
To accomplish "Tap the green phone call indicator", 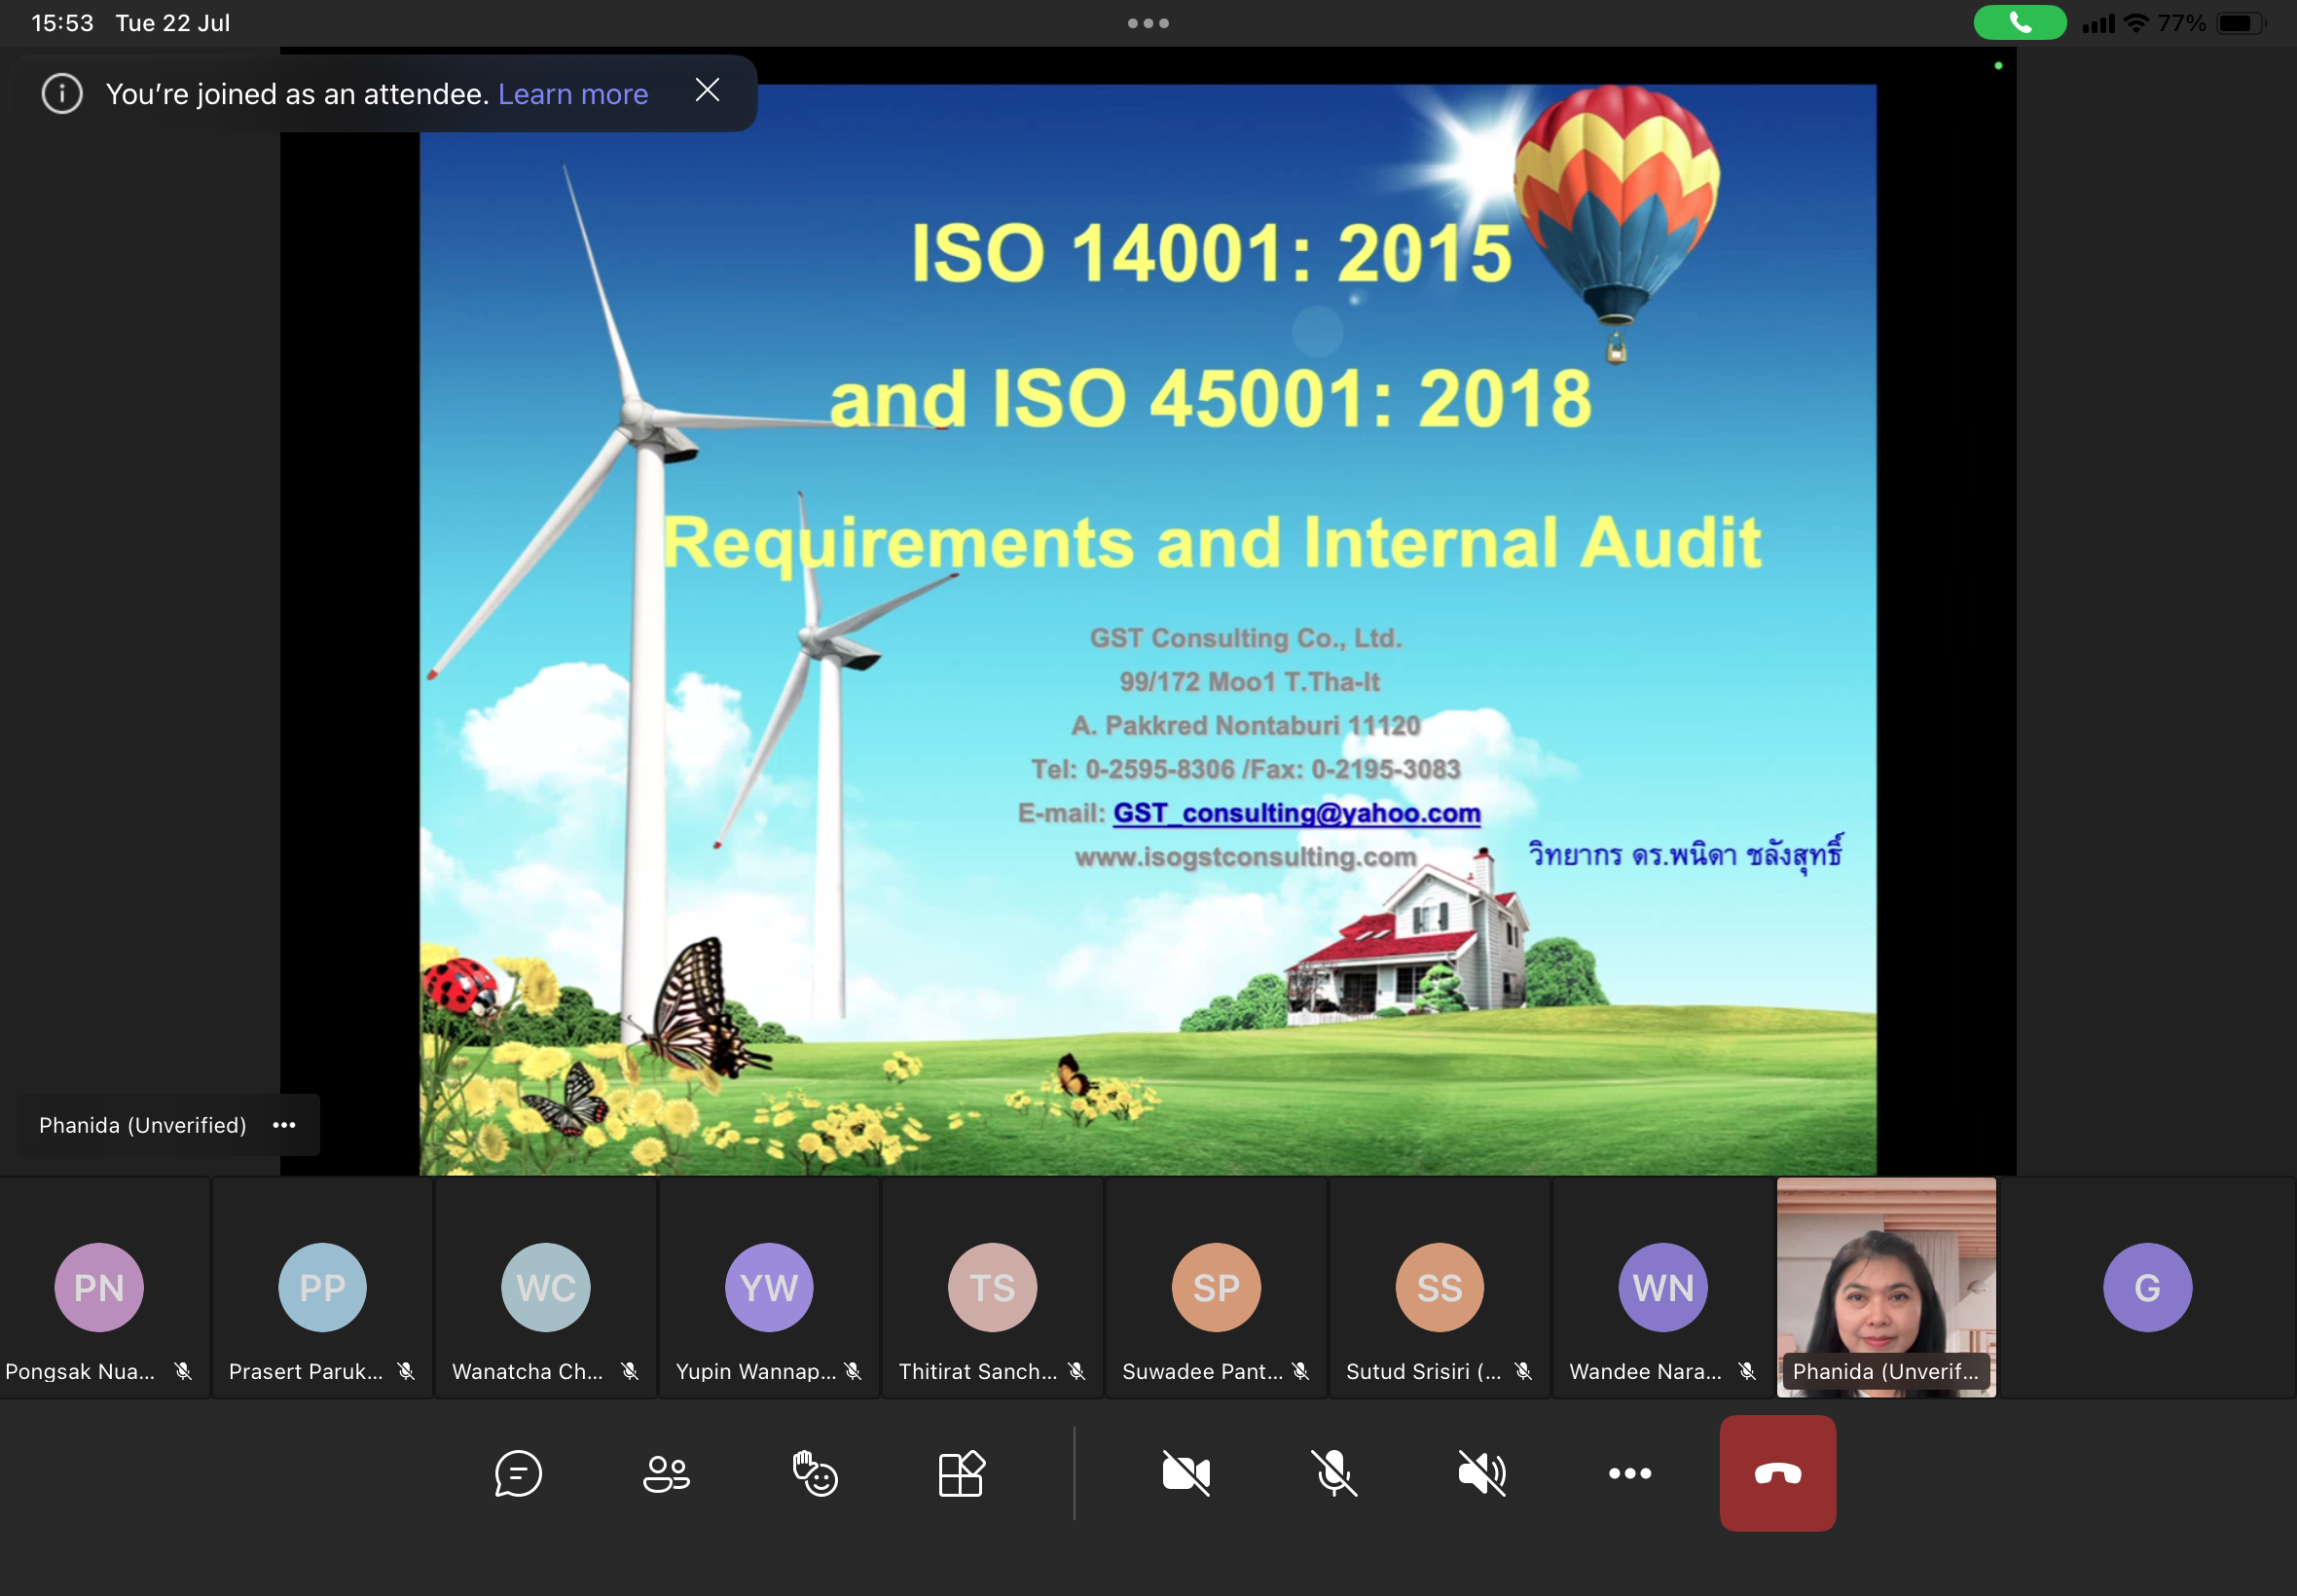I will coord(2019,23).
